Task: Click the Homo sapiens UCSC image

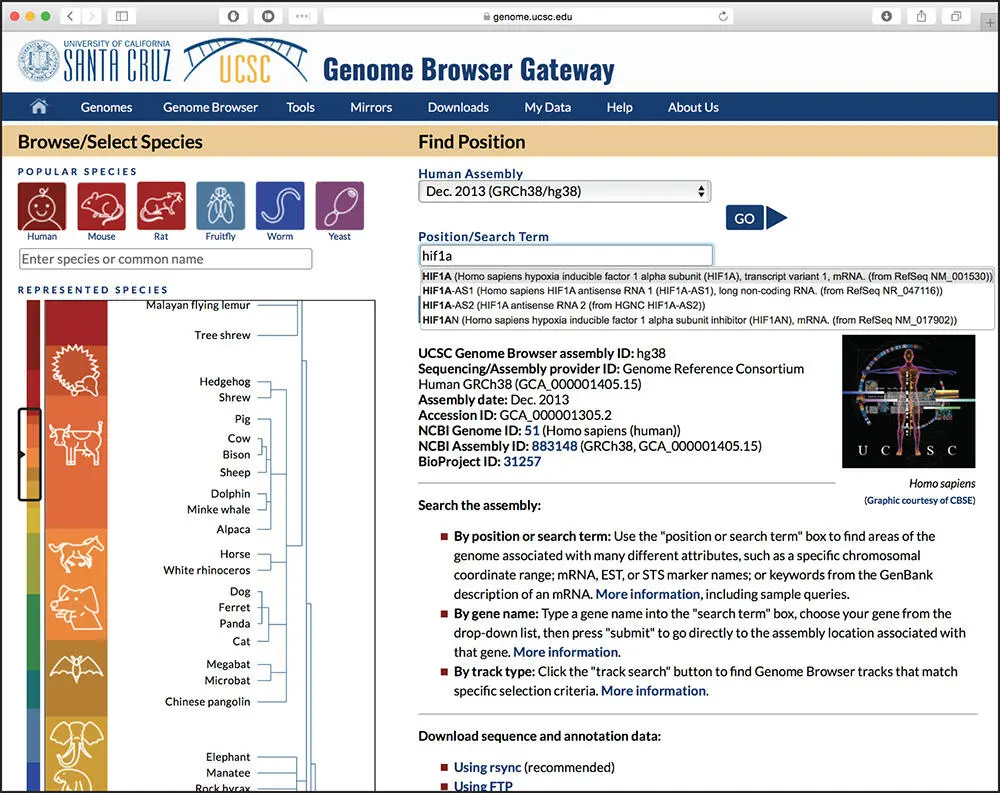Action: pyautogui.click(x=908, y=401)
